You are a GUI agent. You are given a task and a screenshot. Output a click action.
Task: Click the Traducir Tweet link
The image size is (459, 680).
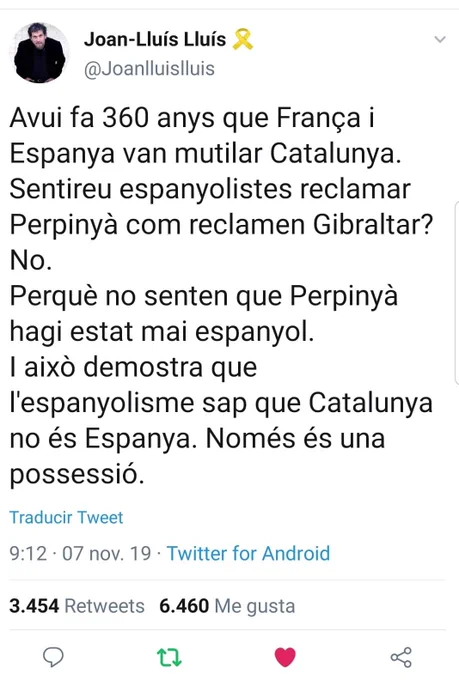pyautogui.click(x=66, y=517)
